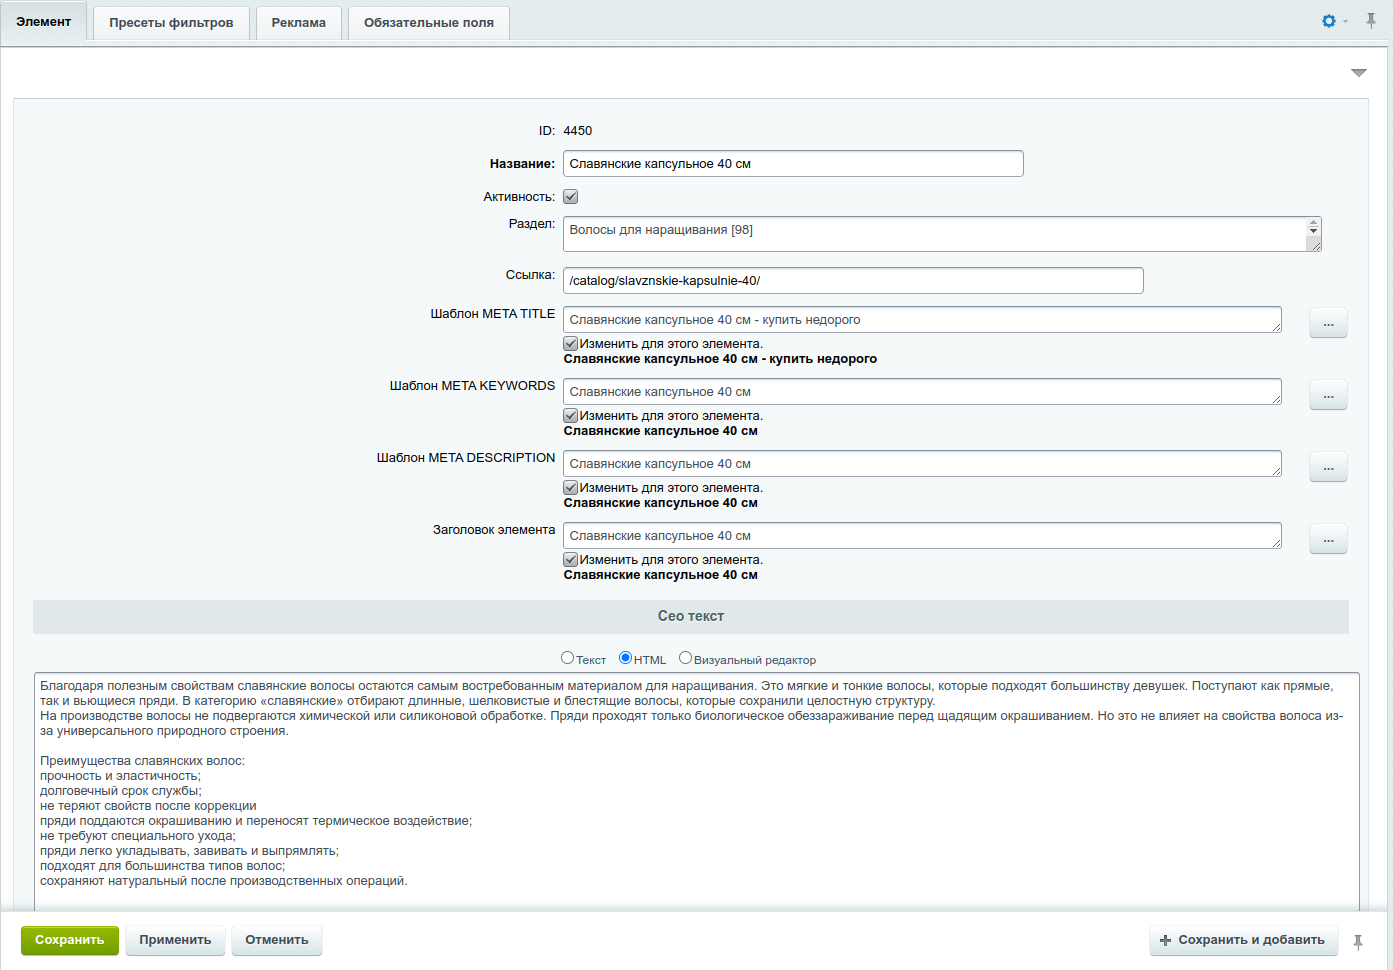Click the Отменить button

pos(277,940)
